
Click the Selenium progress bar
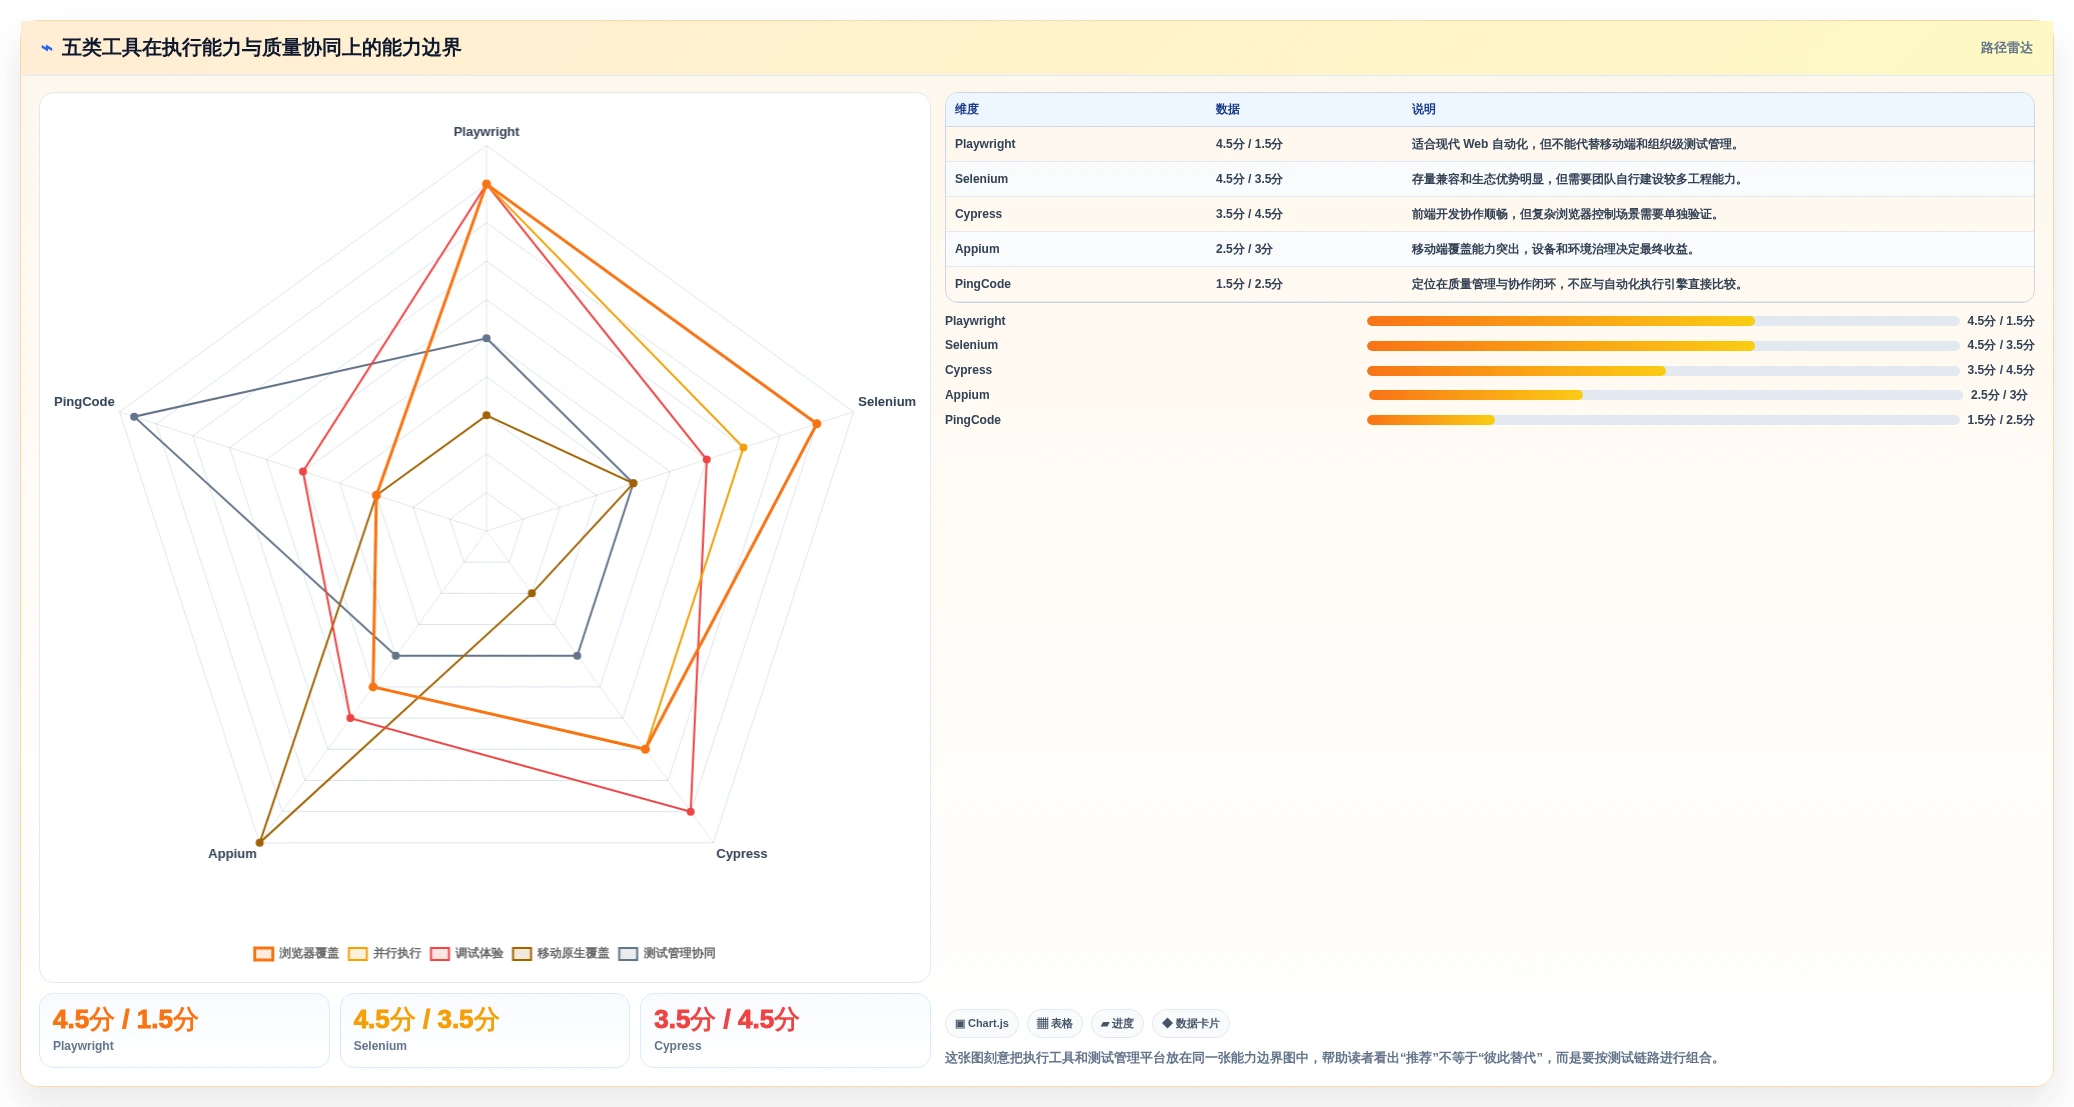point(1662,346)
